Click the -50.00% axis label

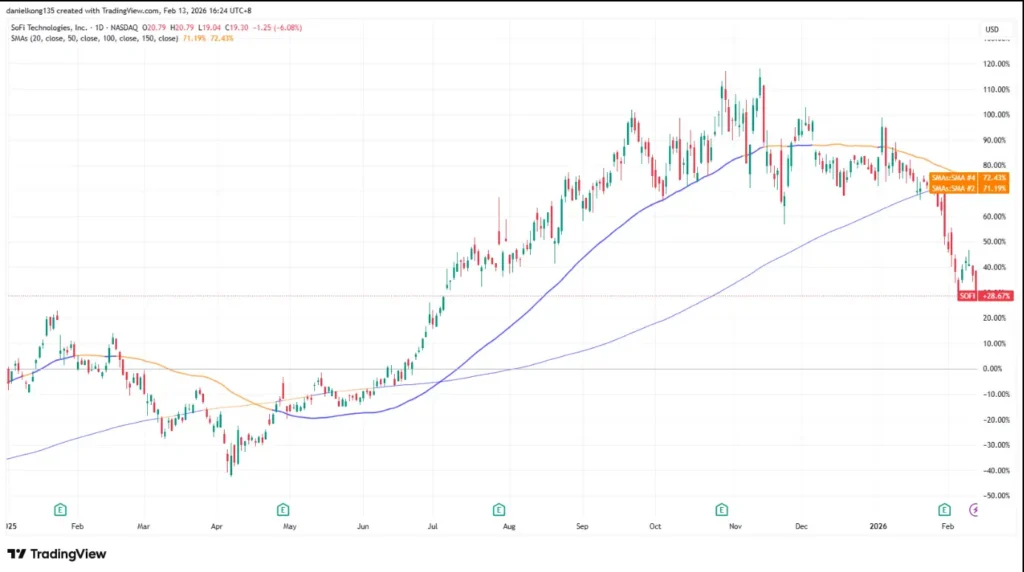(x=997, y=496)
